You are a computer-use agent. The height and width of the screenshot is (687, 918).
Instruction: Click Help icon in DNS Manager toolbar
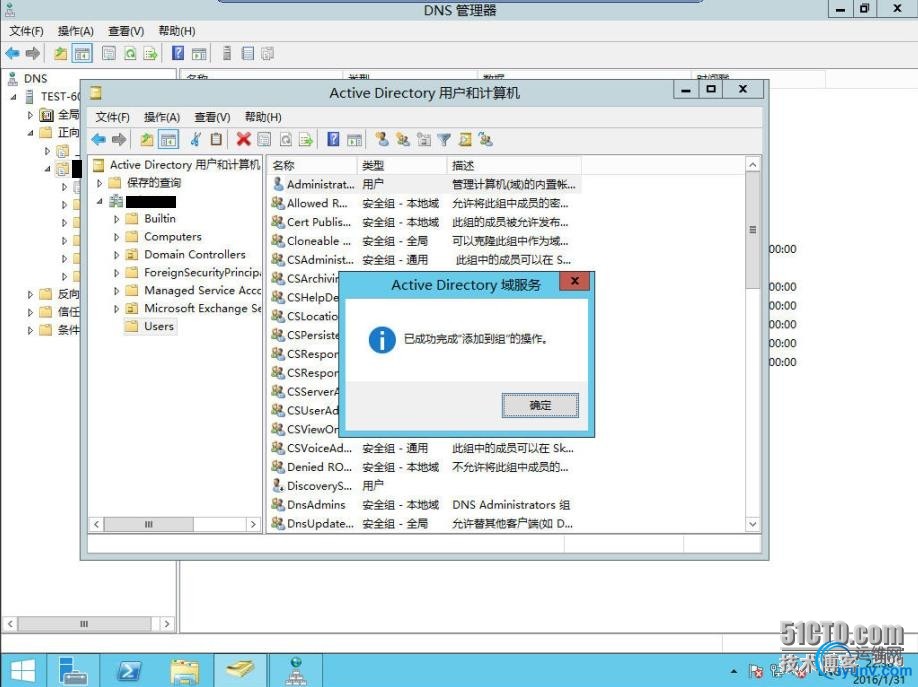pos(178,53)
